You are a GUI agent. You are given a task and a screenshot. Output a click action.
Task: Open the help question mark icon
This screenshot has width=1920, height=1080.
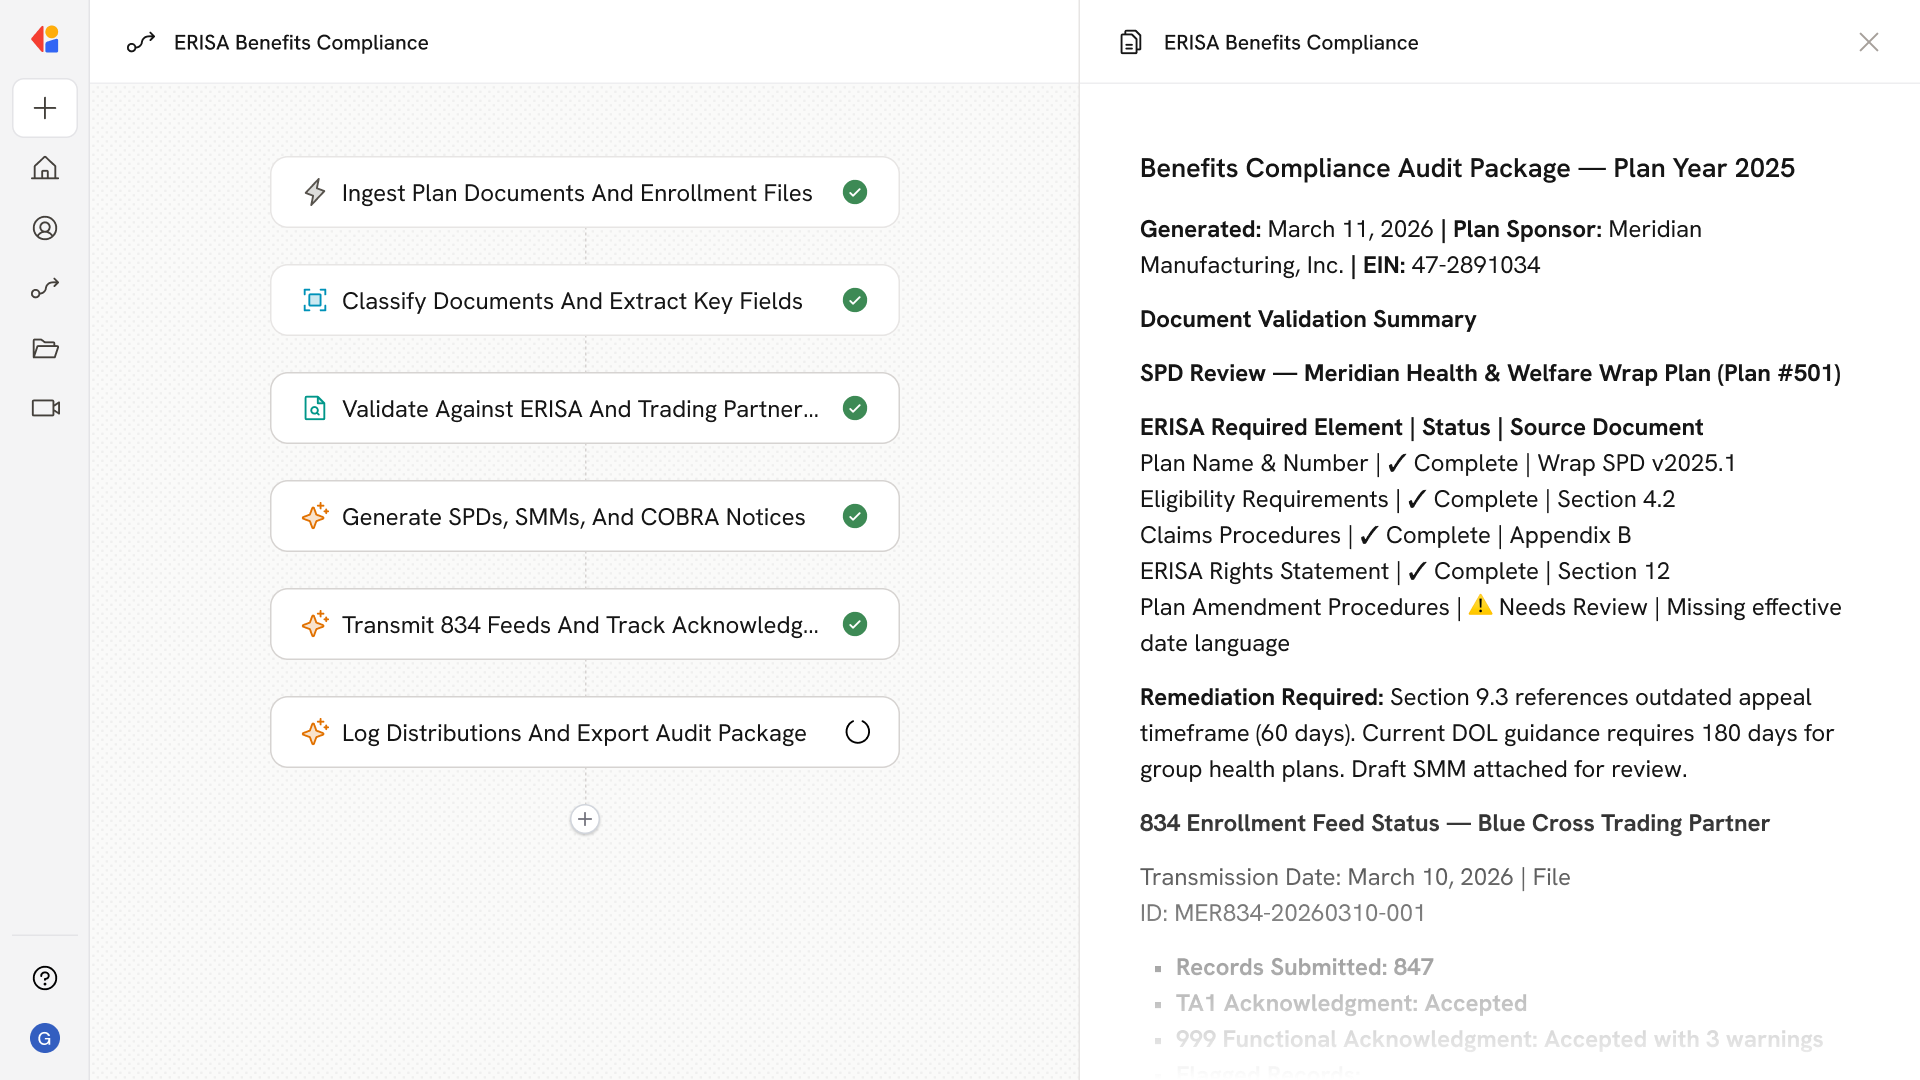click(x=45, y=978)
